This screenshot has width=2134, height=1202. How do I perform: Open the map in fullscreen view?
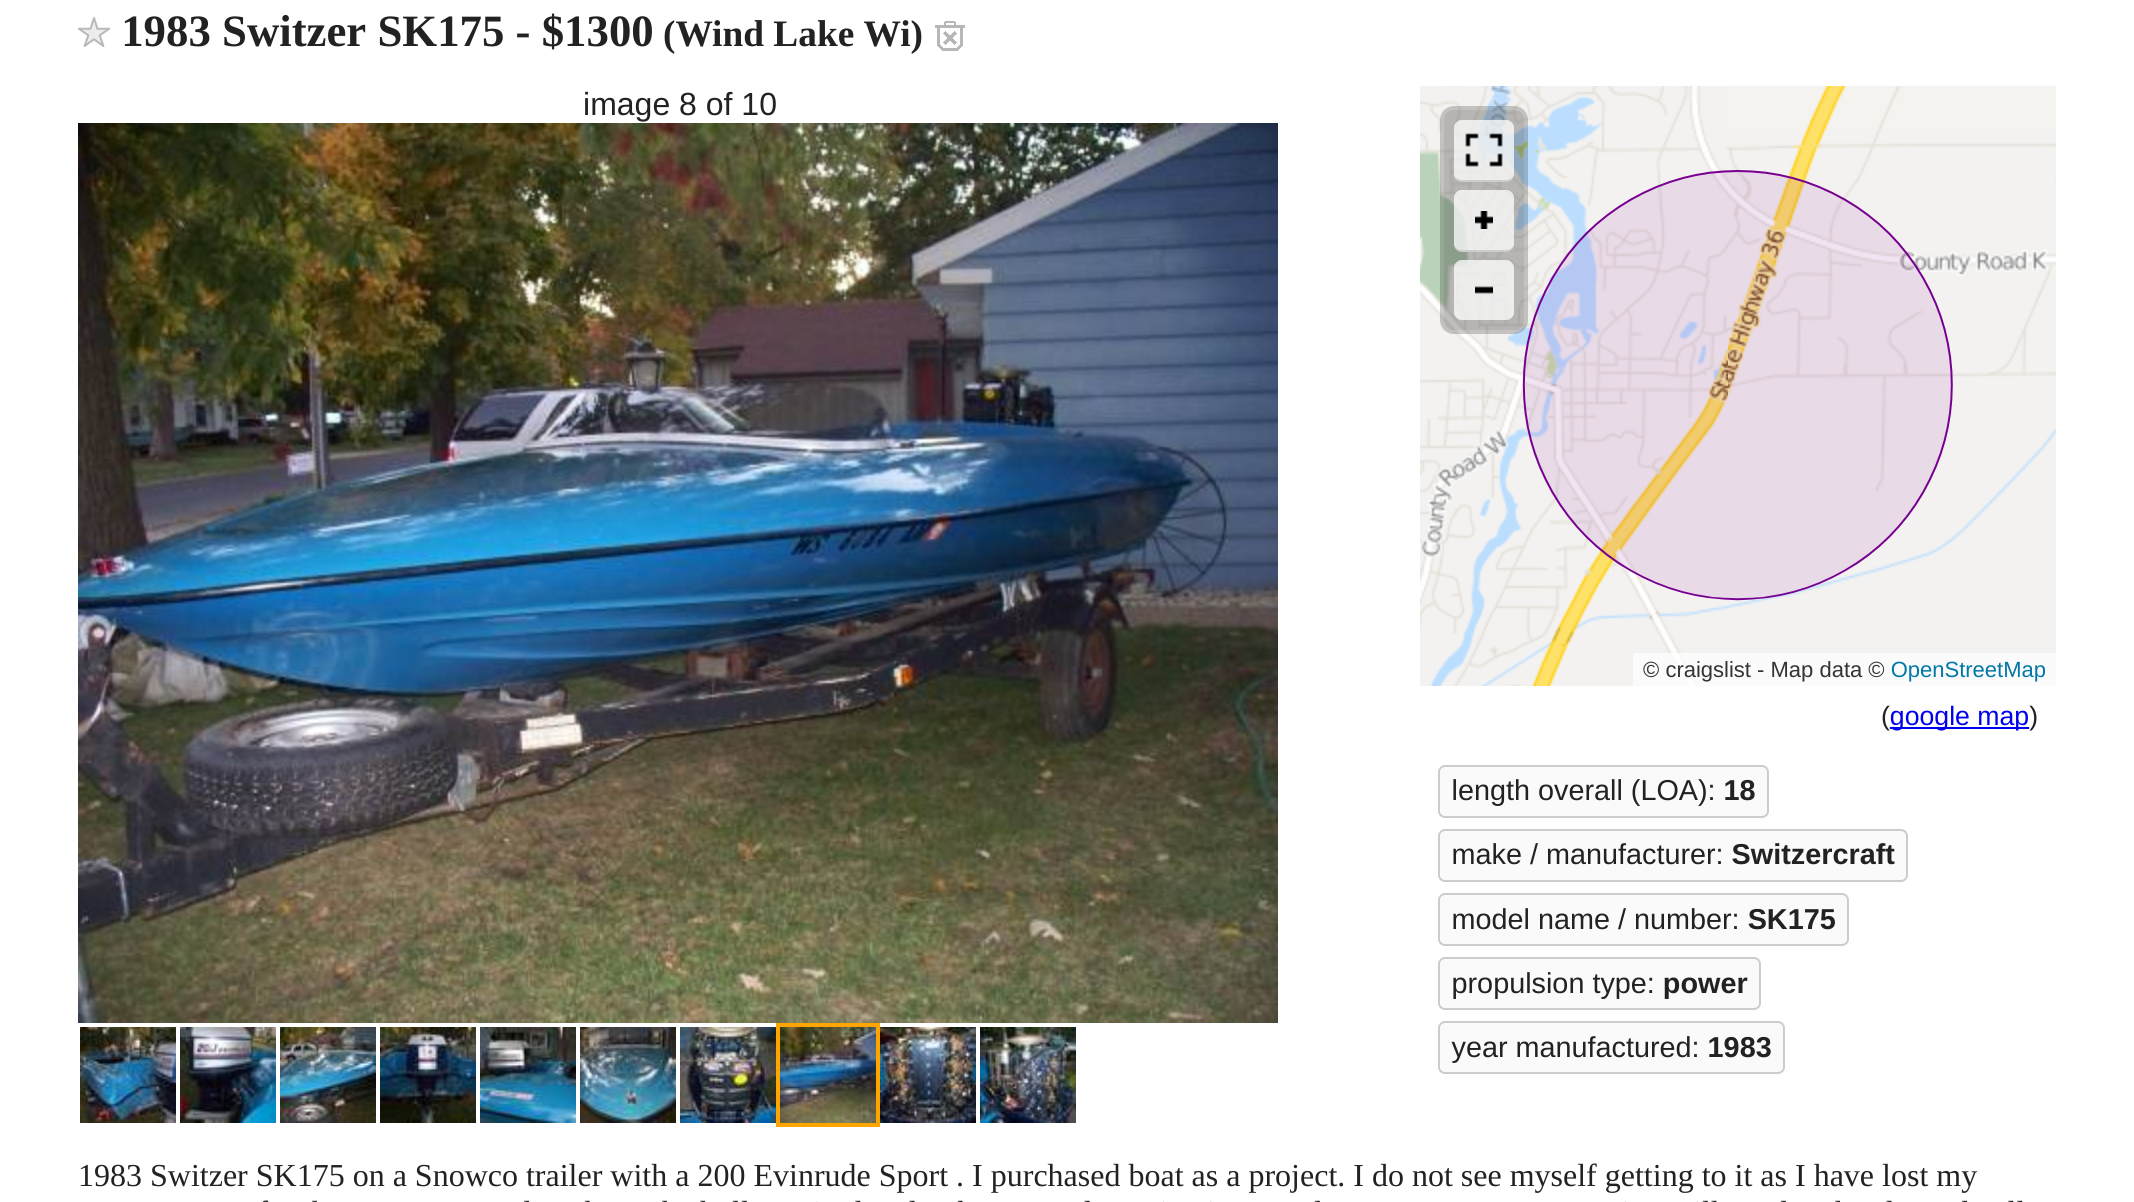(1483, 150)
